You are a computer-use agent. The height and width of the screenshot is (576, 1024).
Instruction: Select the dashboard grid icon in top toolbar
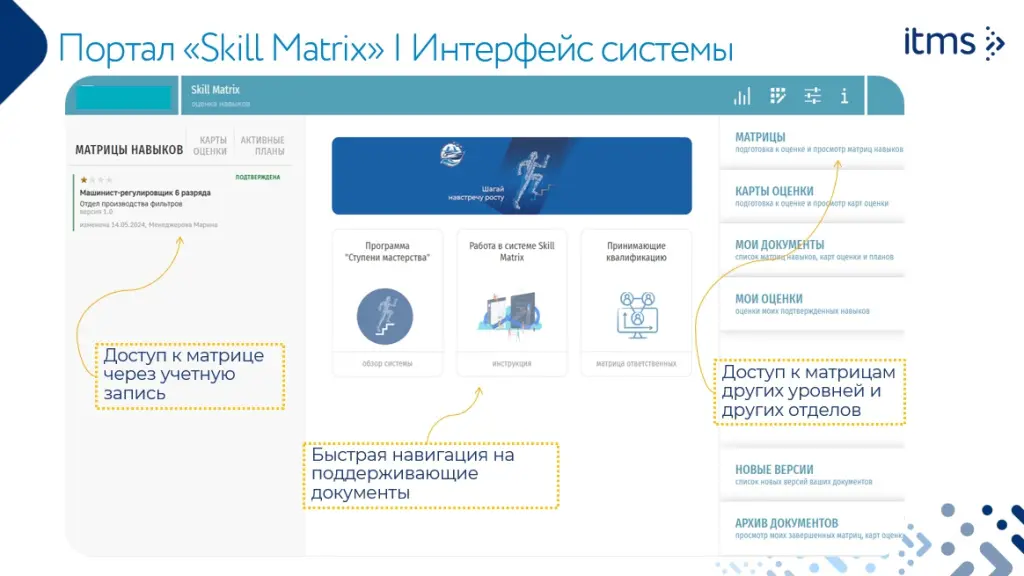point(776,96)
